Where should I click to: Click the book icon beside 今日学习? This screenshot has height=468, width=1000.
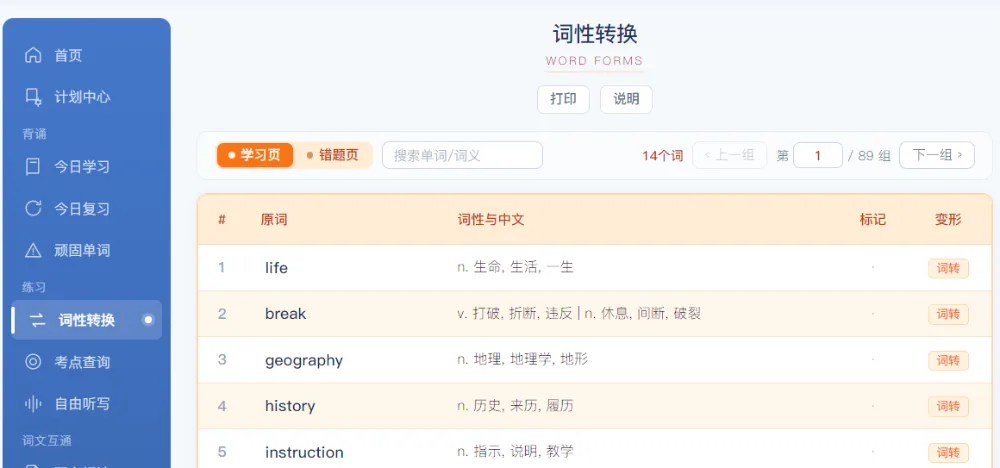33,167
